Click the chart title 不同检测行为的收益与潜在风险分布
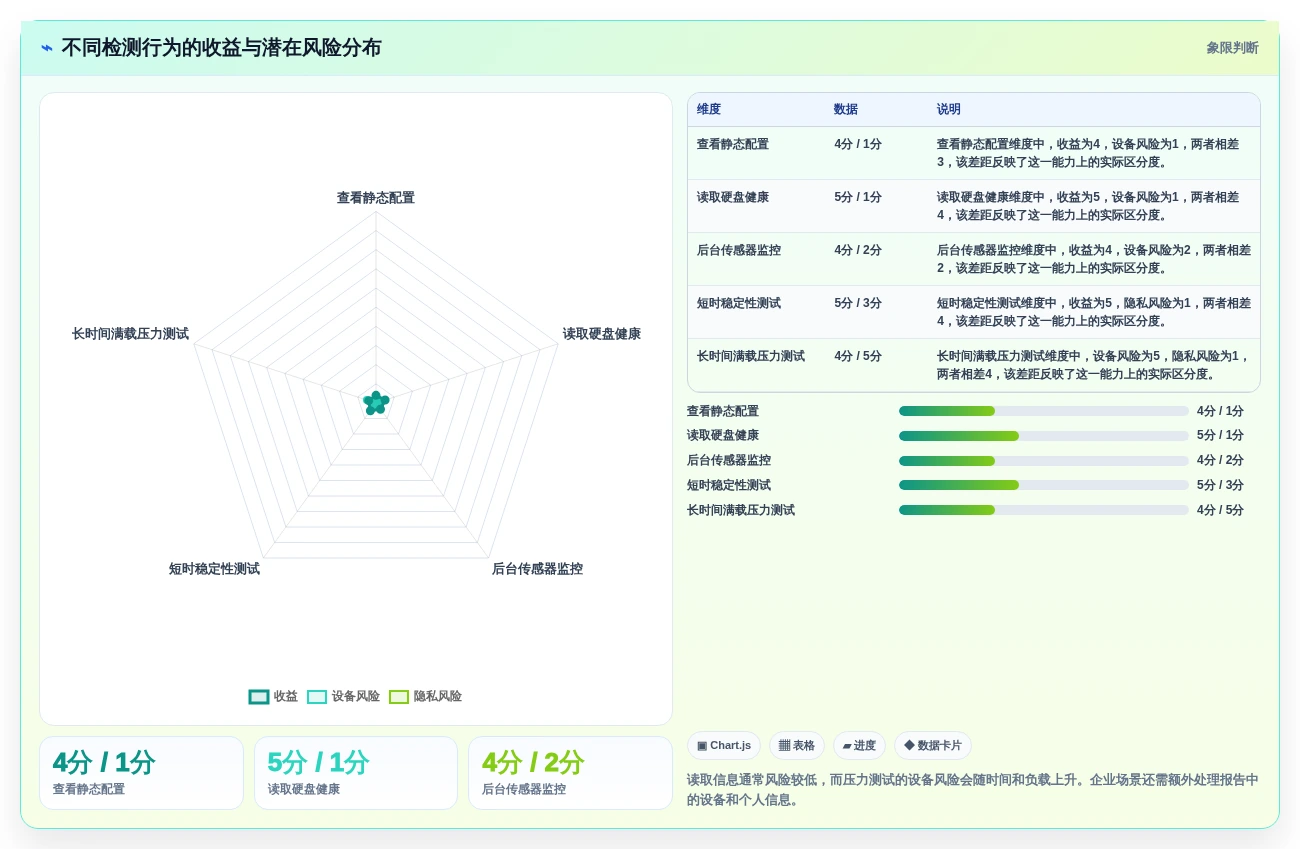This screenshot has width=1300, height=849. coord(221,48)
